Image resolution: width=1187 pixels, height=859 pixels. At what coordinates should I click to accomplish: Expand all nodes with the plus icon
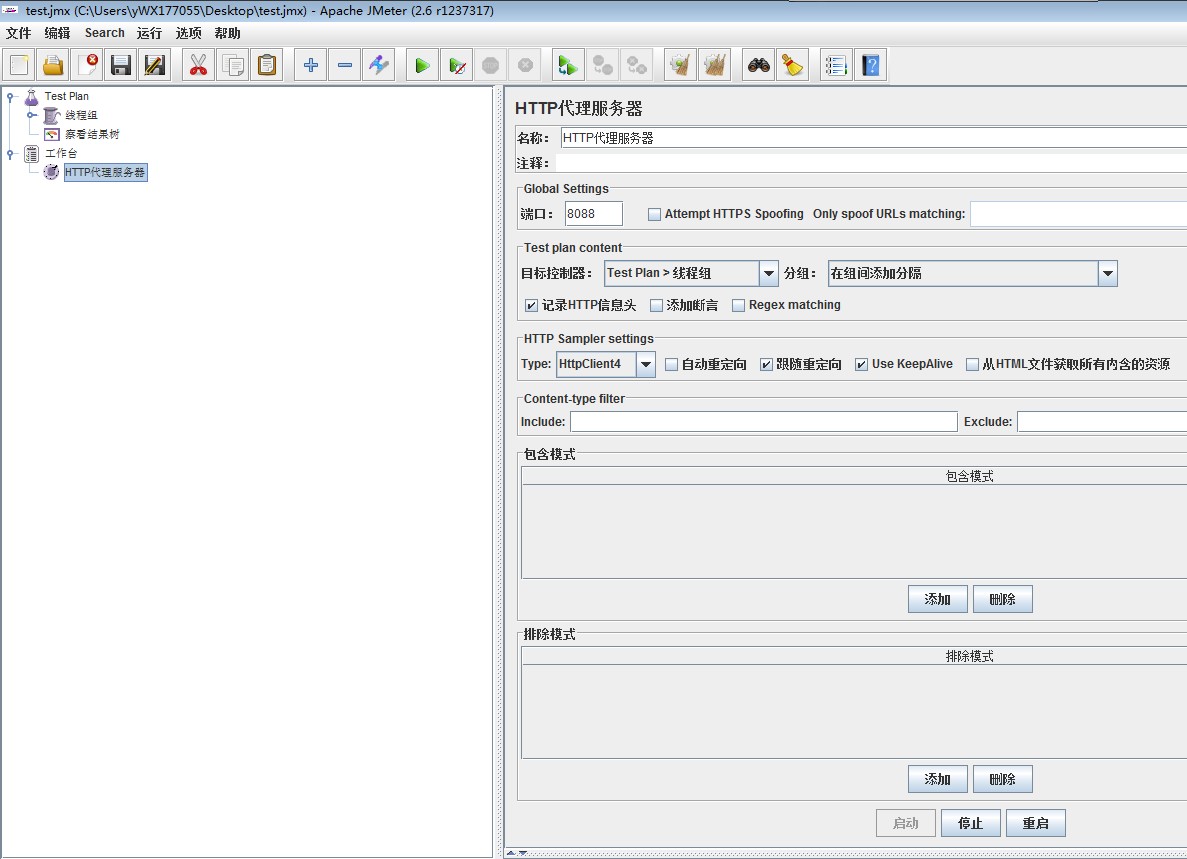point(310,65)
